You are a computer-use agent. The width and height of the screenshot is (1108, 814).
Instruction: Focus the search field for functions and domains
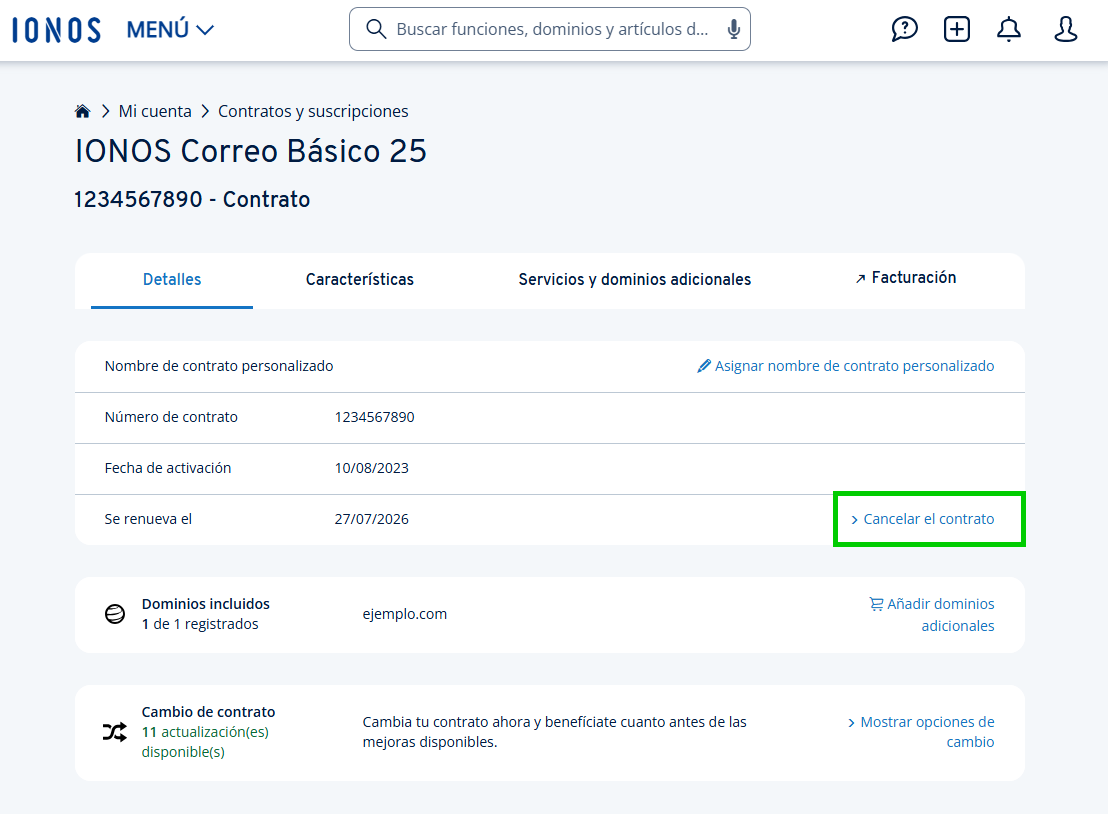pos(550,29)
